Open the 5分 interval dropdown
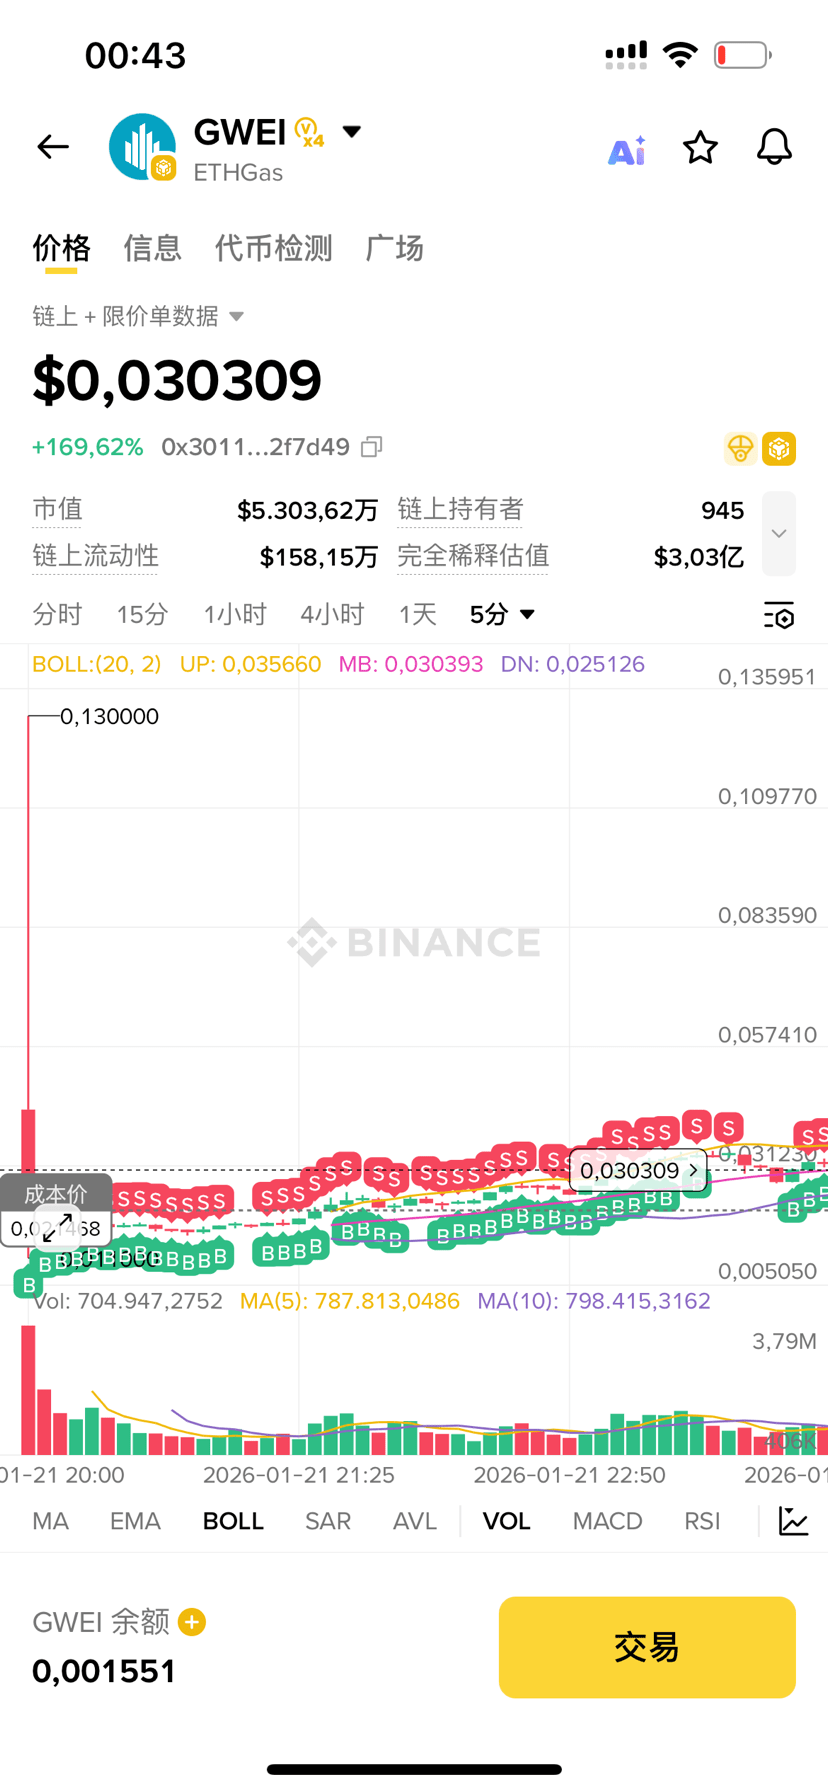The image size is (828, 1792). (x=502, y=614)
